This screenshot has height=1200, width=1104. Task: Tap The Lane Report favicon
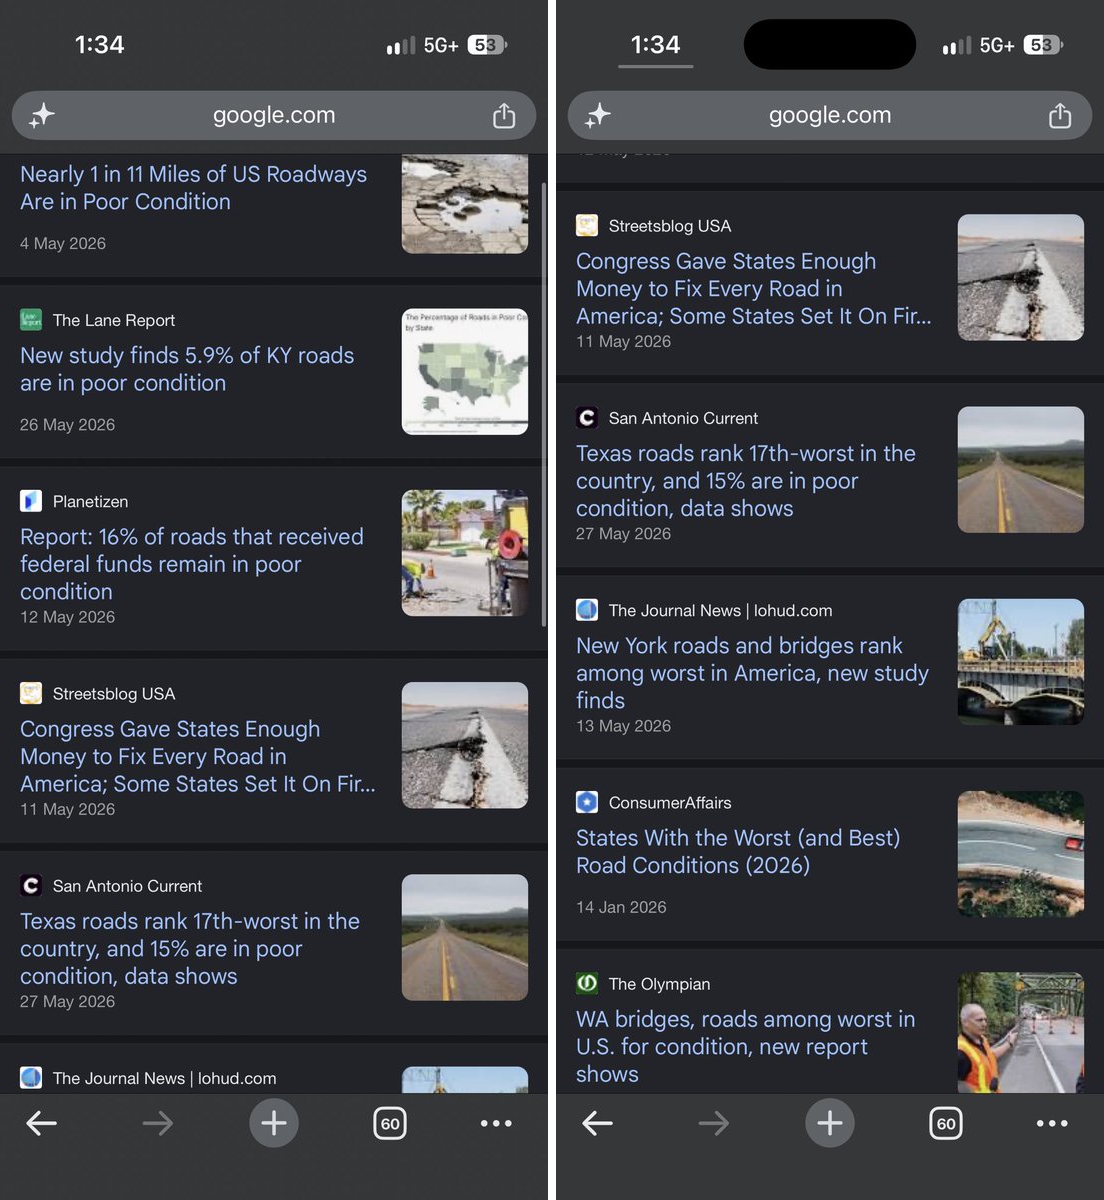pos(31,320)
